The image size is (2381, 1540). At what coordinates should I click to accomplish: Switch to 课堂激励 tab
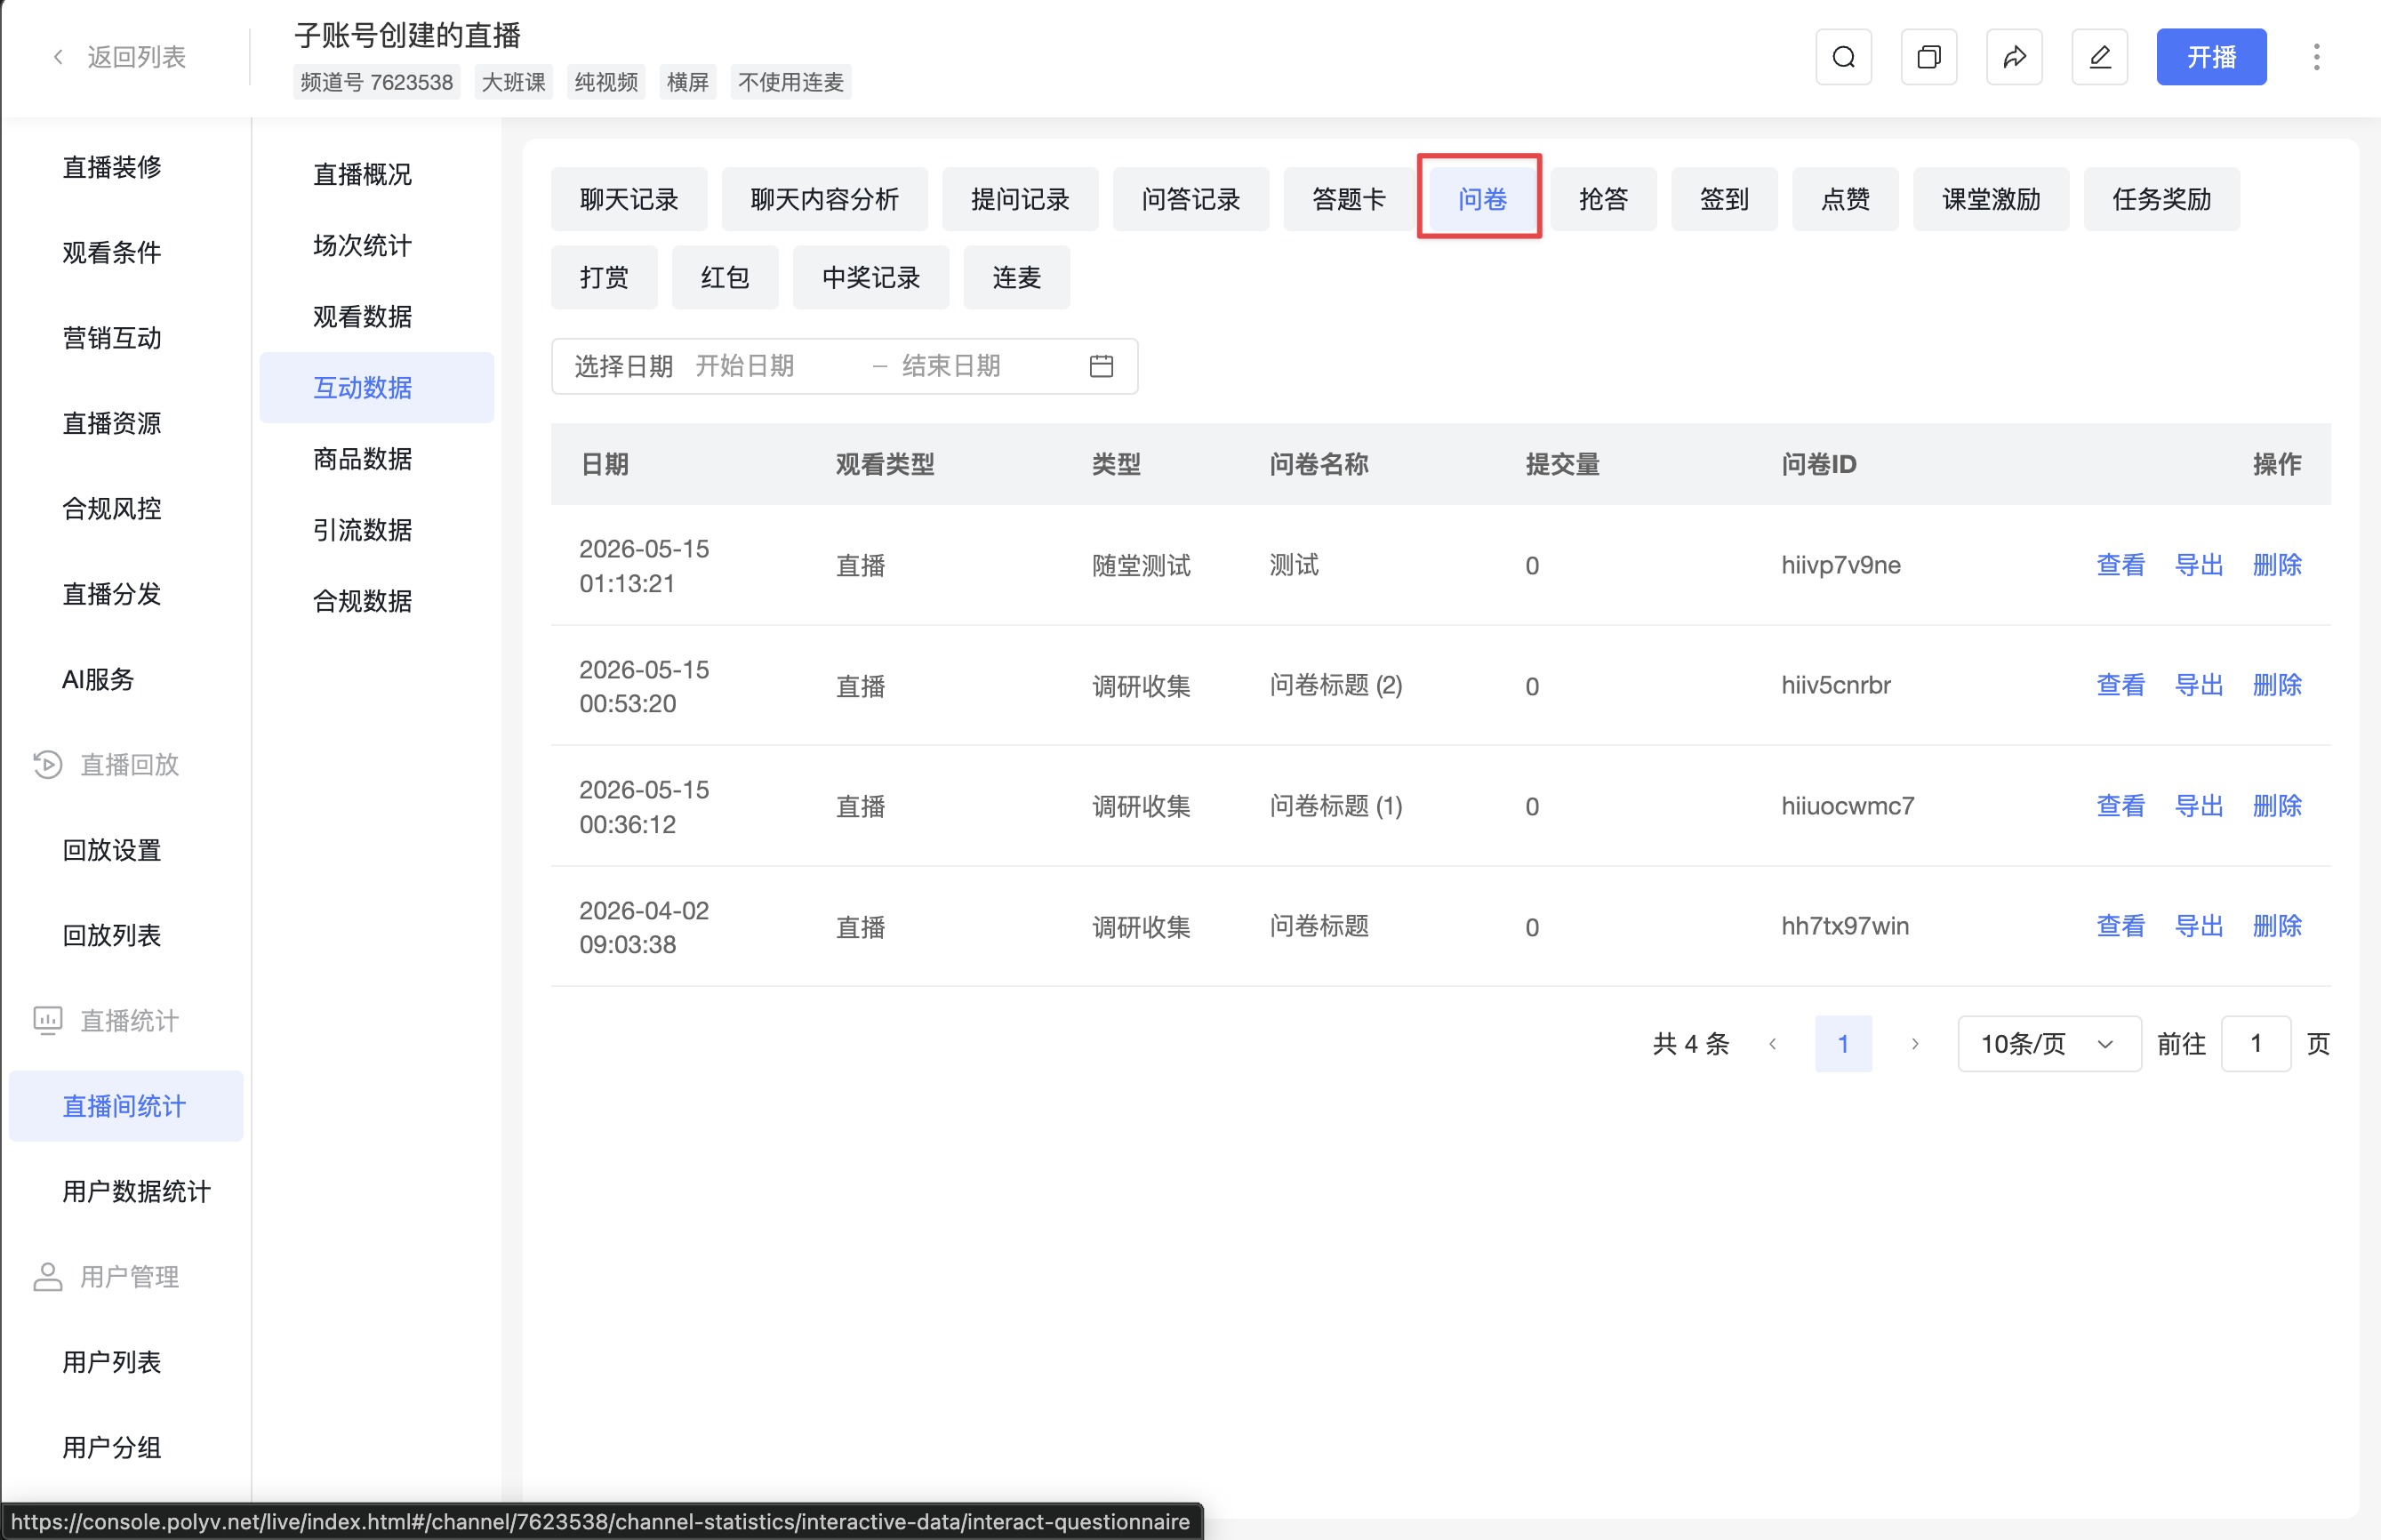click(1991, 199)
